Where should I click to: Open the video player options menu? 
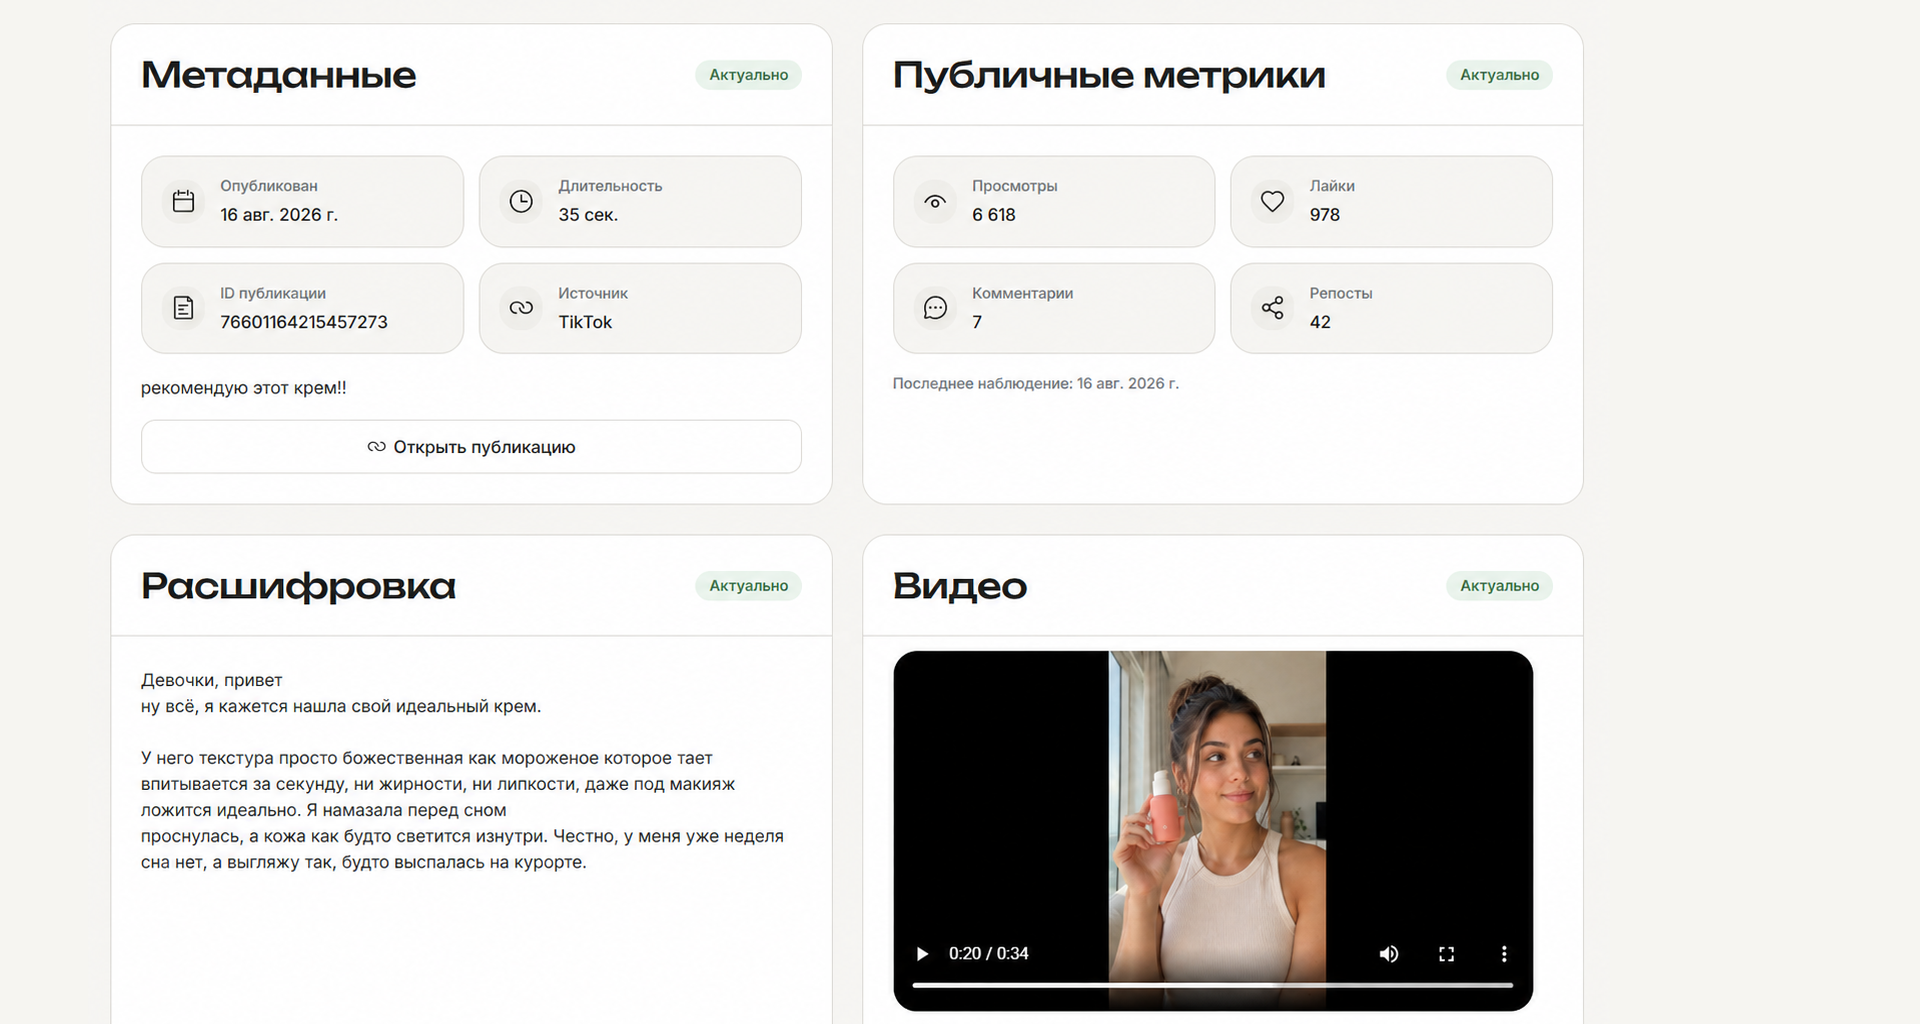click(x=1503, y=954)
